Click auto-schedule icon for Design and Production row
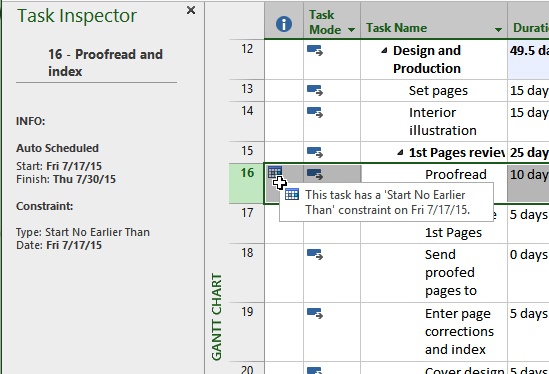Screen dimensions: 549x374 (315, 51)
